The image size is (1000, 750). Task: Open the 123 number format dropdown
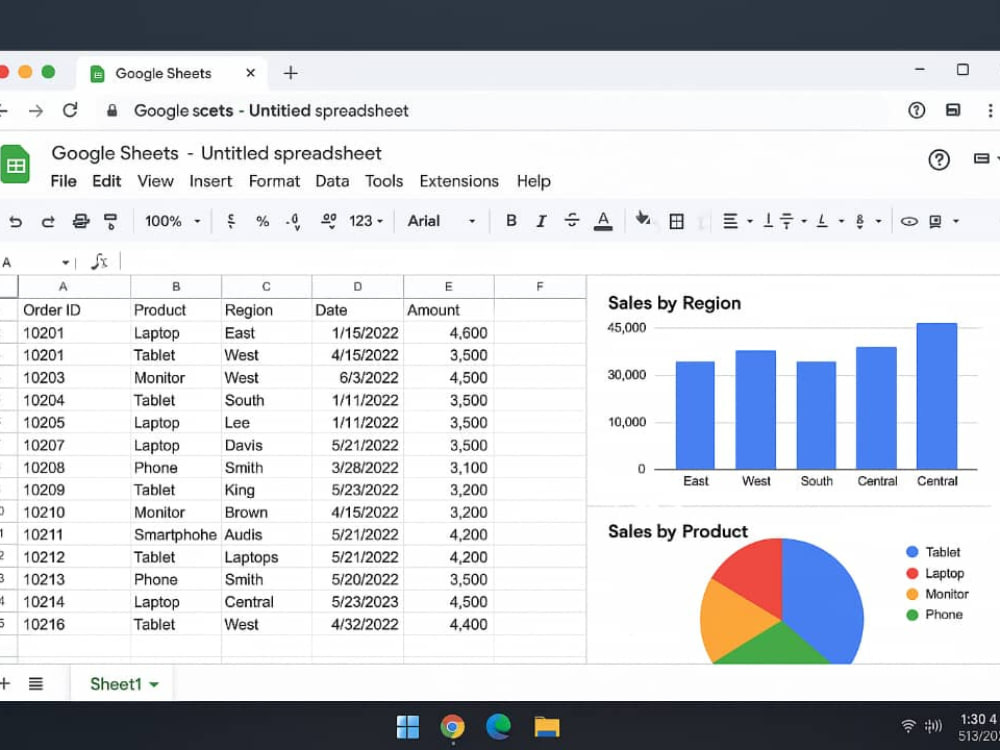coord(366,221)
